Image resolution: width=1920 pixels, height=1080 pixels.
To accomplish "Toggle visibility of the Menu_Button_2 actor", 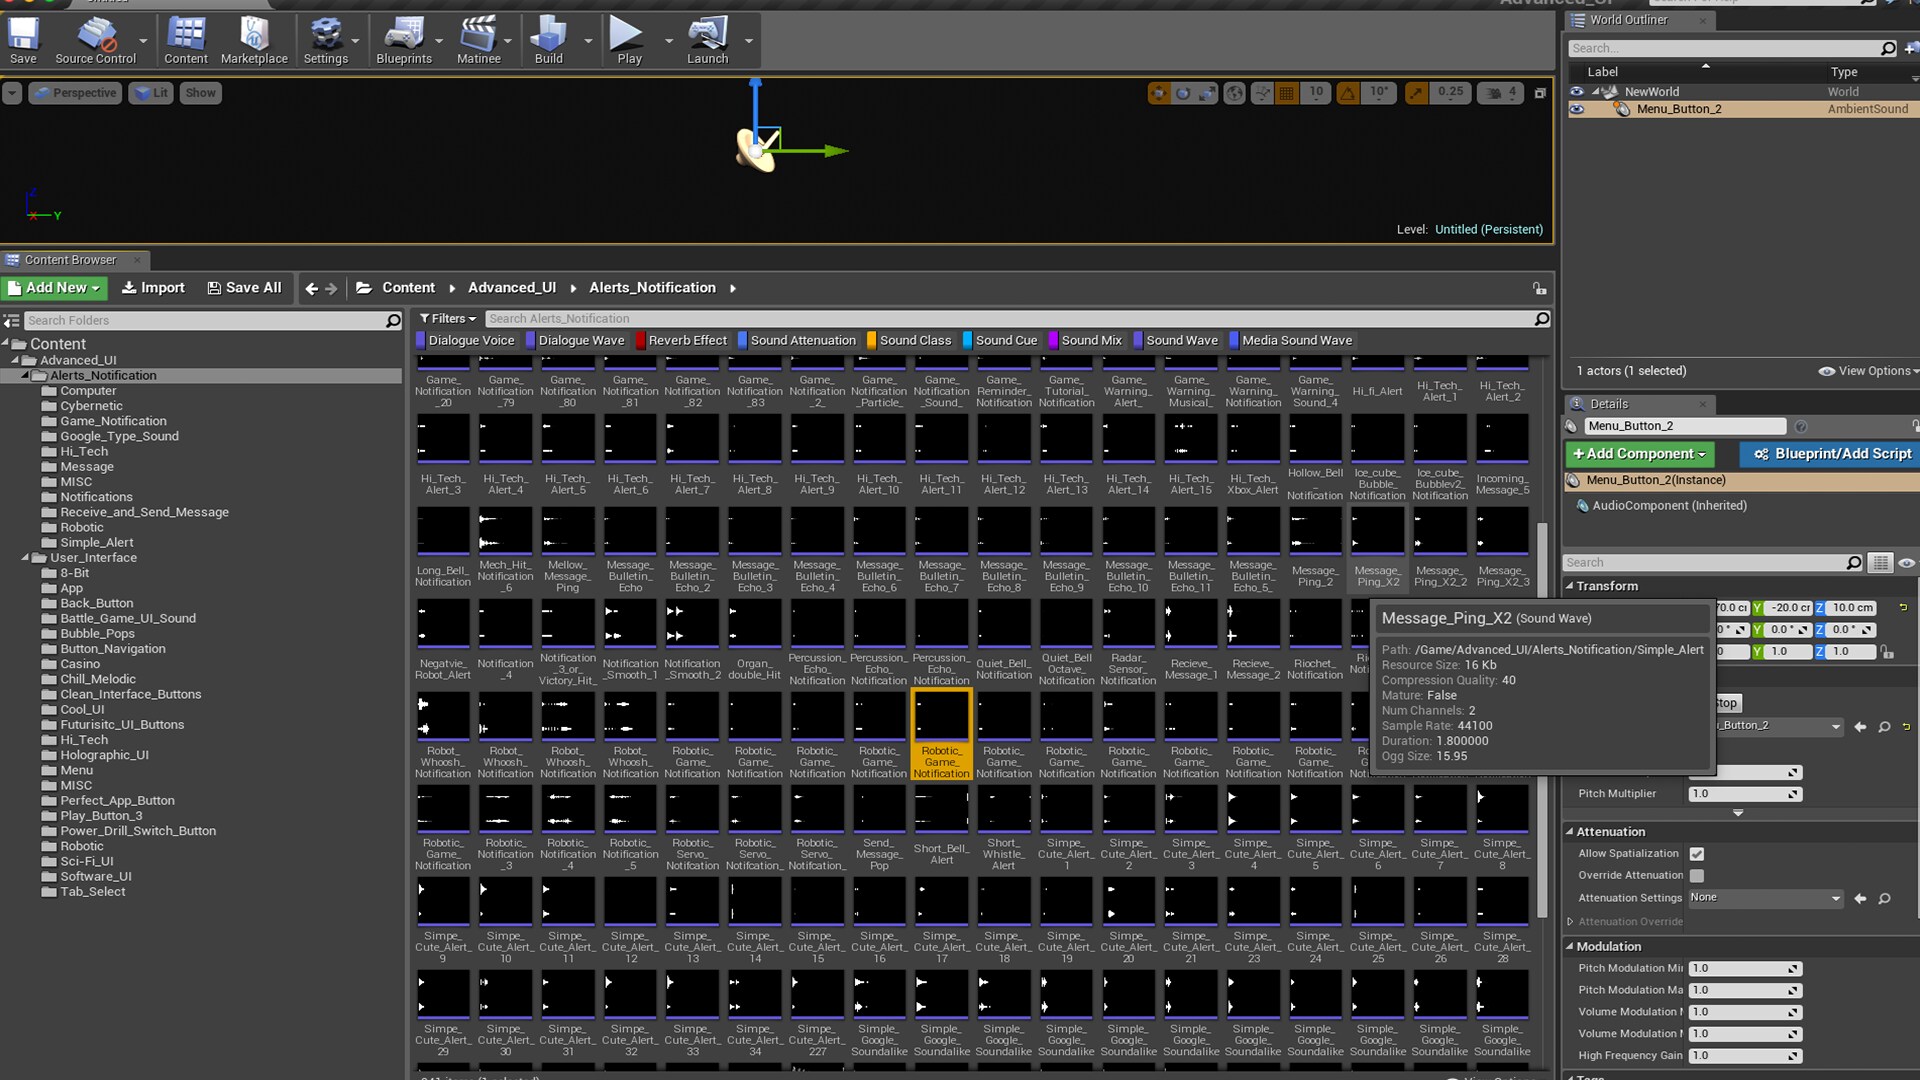I will coord(1577,109).
